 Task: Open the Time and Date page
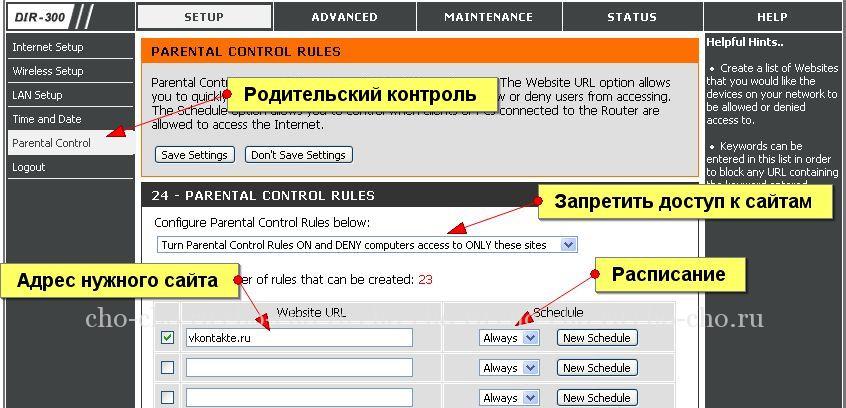47,119
